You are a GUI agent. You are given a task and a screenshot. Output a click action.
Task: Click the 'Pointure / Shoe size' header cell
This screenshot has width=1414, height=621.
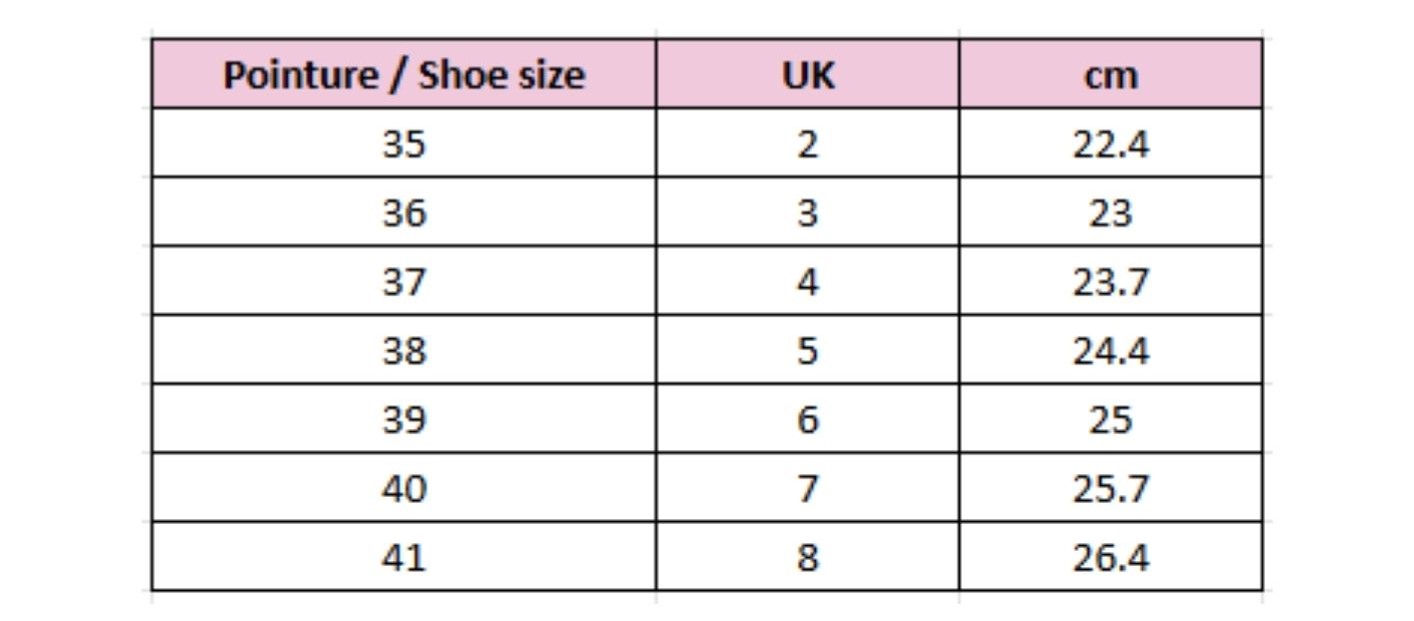pos(404,74)
